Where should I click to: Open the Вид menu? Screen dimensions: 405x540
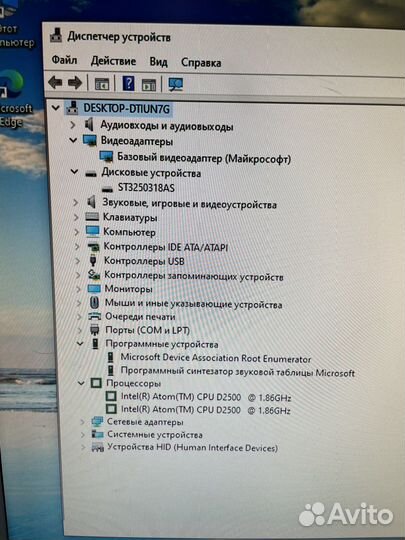[158, 62]
